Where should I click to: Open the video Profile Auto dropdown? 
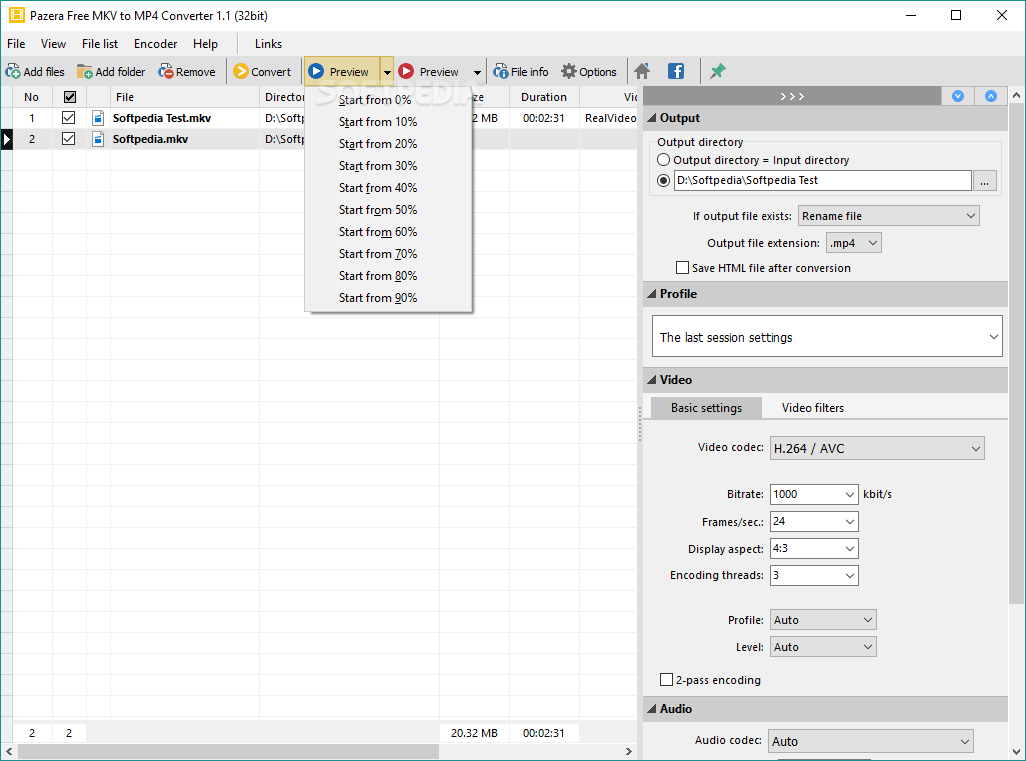[823, 620]
